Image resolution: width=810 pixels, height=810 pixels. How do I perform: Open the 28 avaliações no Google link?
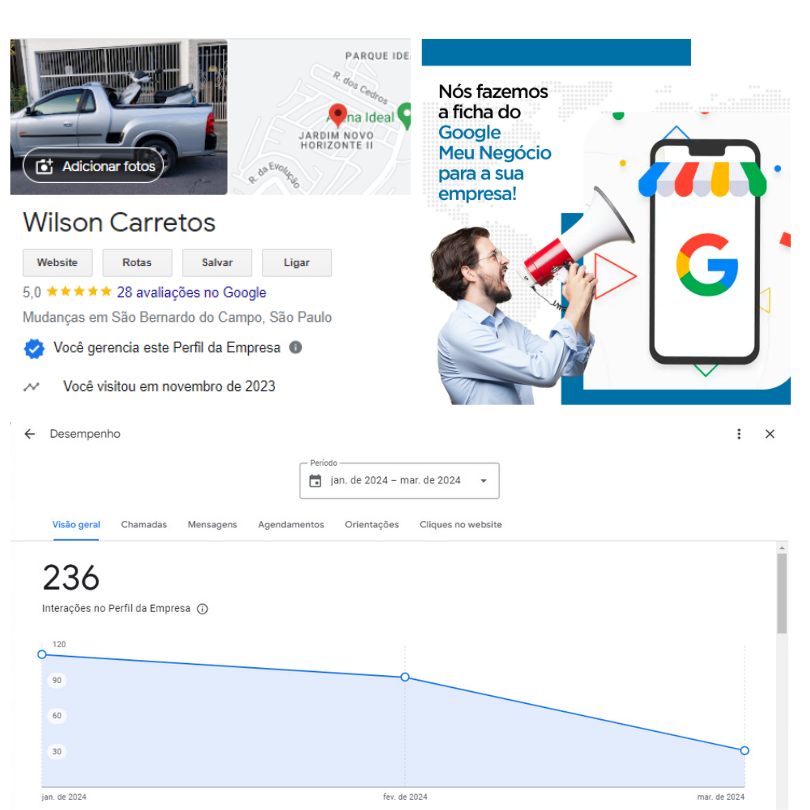[192, 292]
